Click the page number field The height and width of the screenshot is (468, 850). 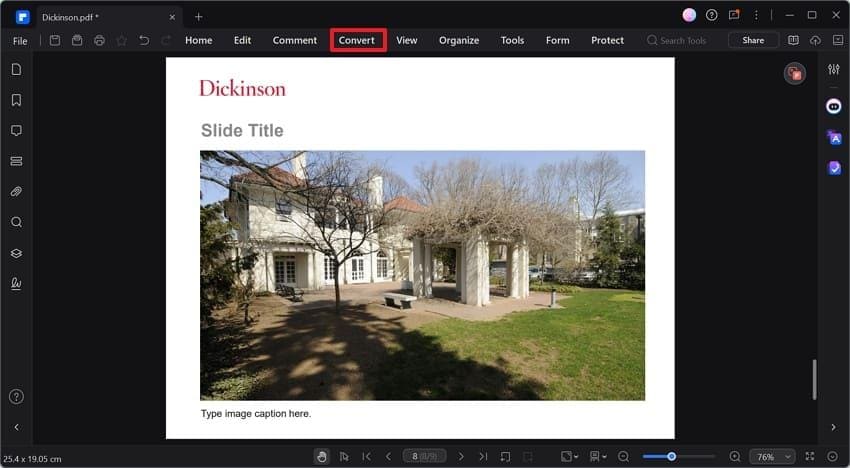424,457
